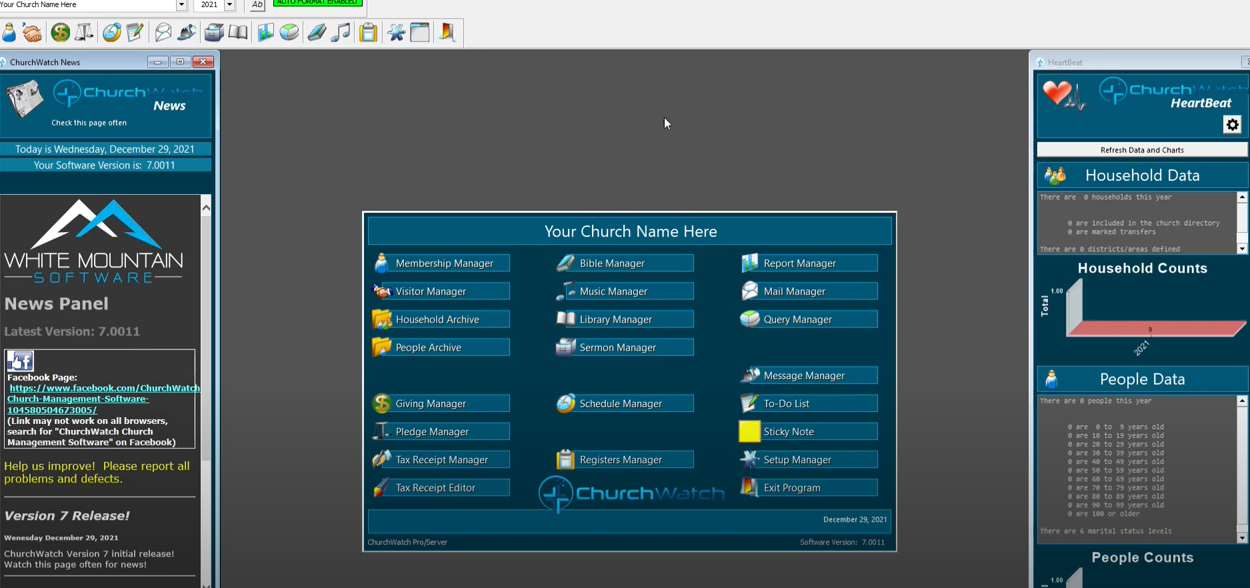The image size is (1250, 588).
Task: Click the notepad To-Do toolbar icon
Action: coord(135,33)
